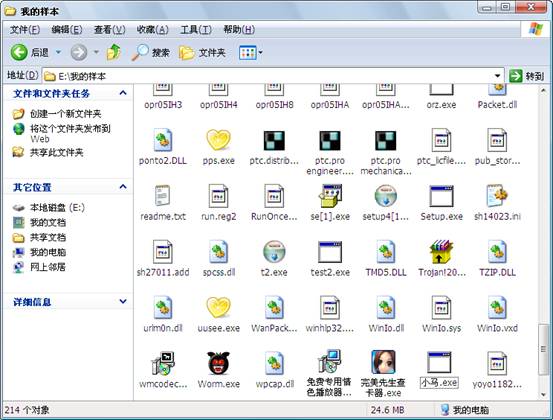Toggle the Folders (文件夹) pane button
Image resolution: width=553 pixels, height=420 pixels.
pyautogui.click(x=202, y=53)
